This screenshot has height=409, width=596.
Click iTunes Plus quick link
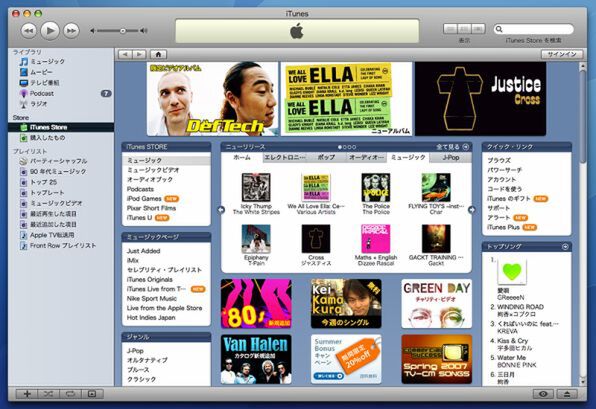[x=503, y=227]
